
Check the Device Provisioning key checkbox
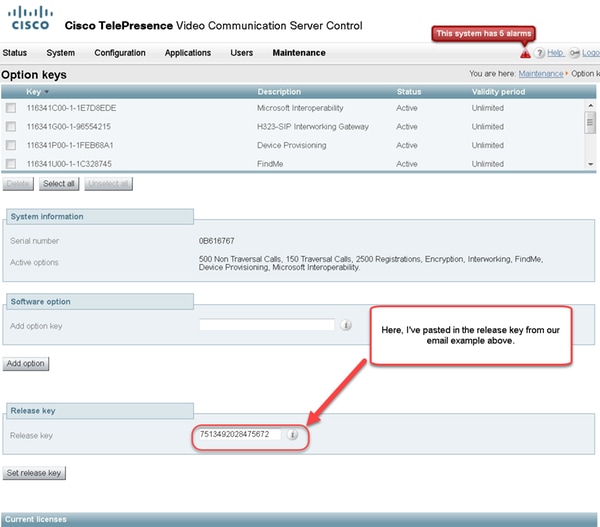click(11, 145)
